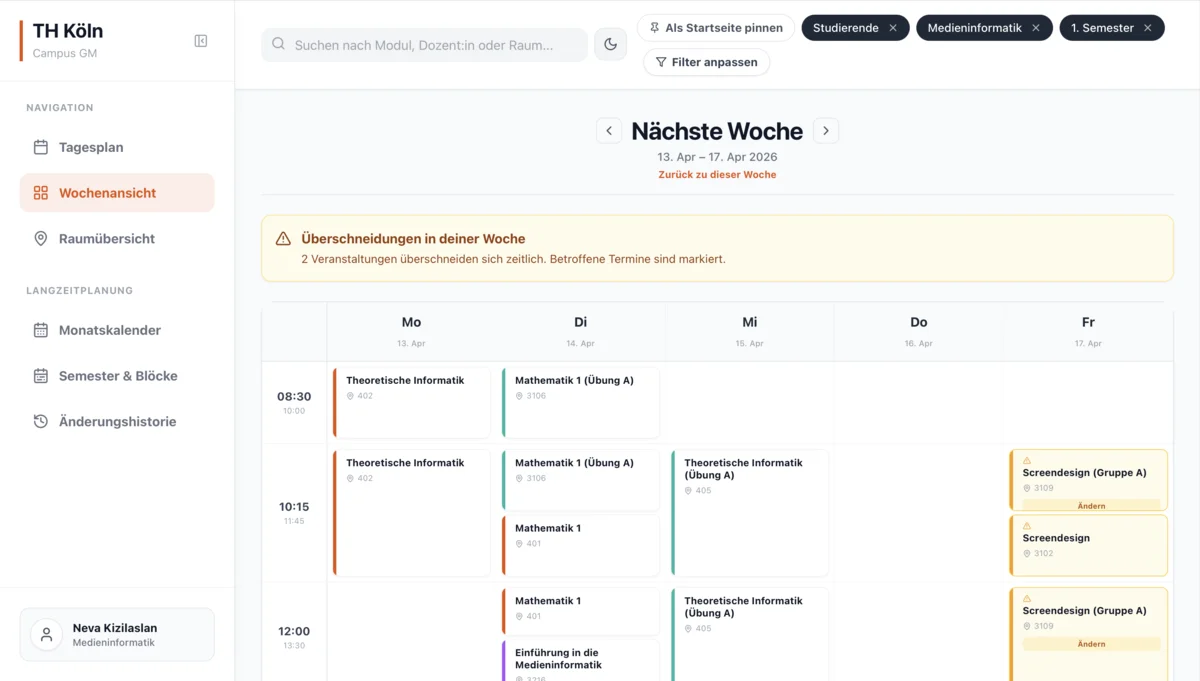Toggle dark mode with the moon icon
The height and width of the screenshot is (681, 1200).
(610, 44)
